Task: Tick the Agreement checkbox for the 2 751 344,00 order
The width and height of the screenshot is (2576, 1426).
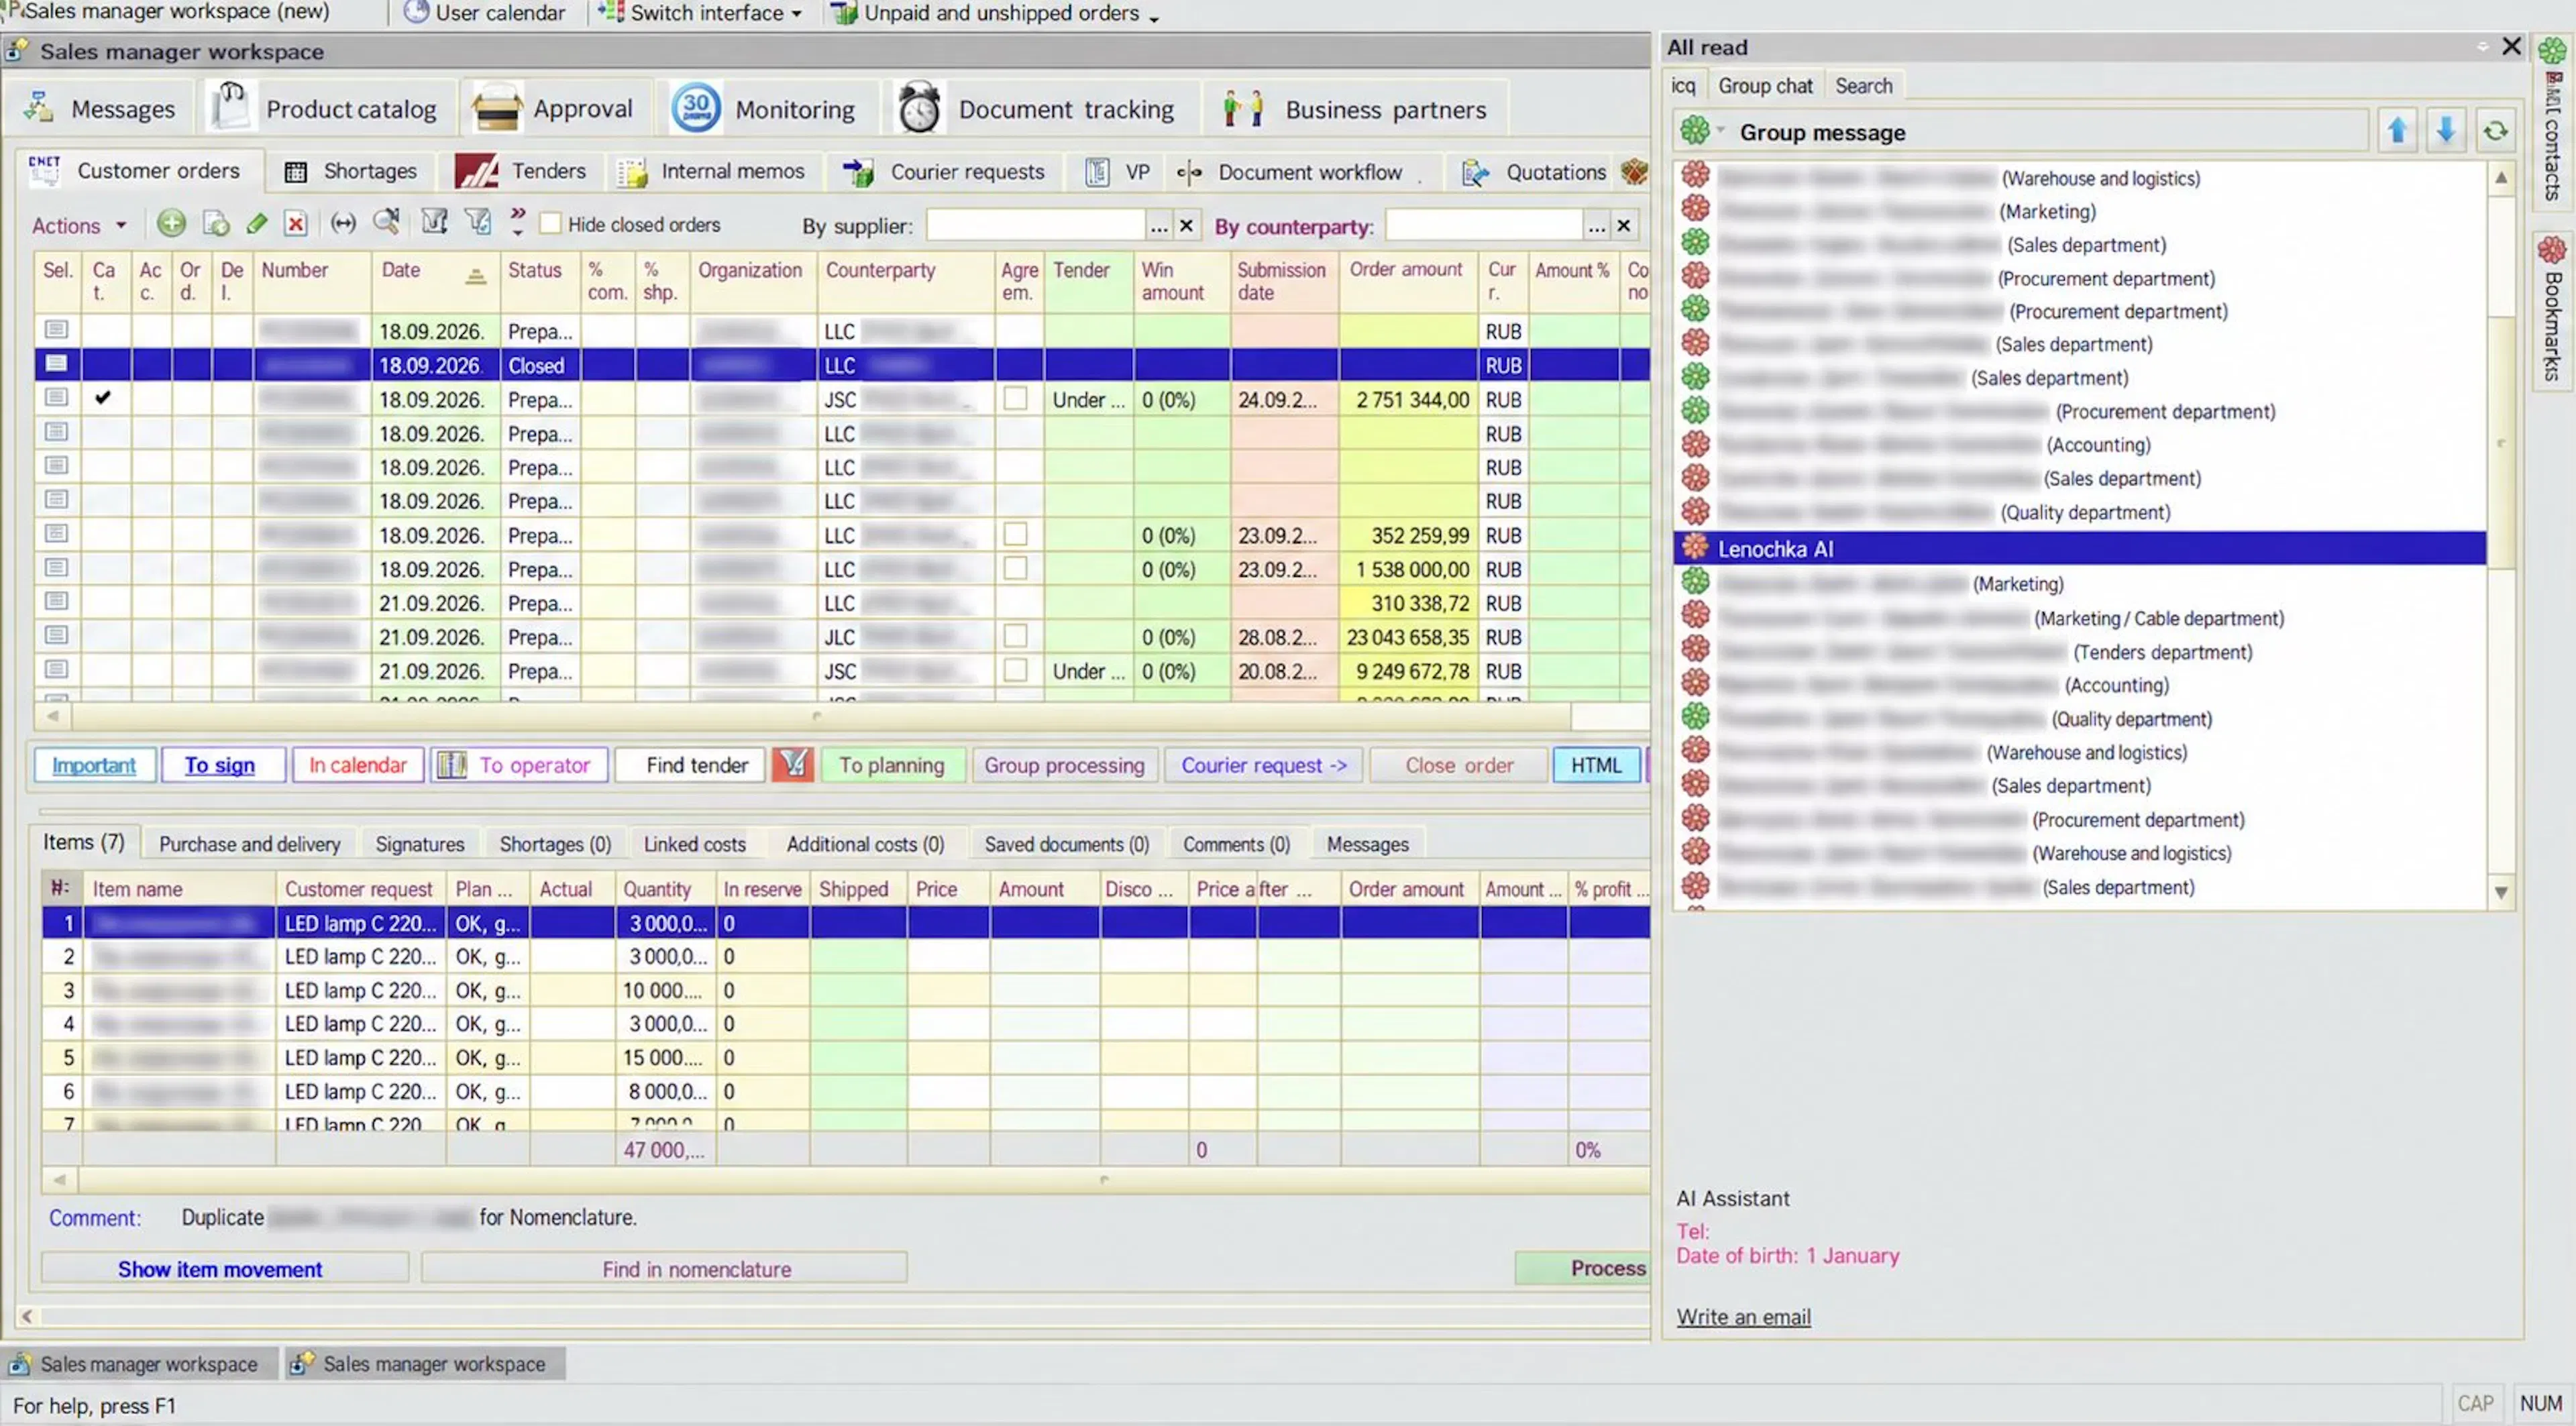Action: pos(1016,399)
